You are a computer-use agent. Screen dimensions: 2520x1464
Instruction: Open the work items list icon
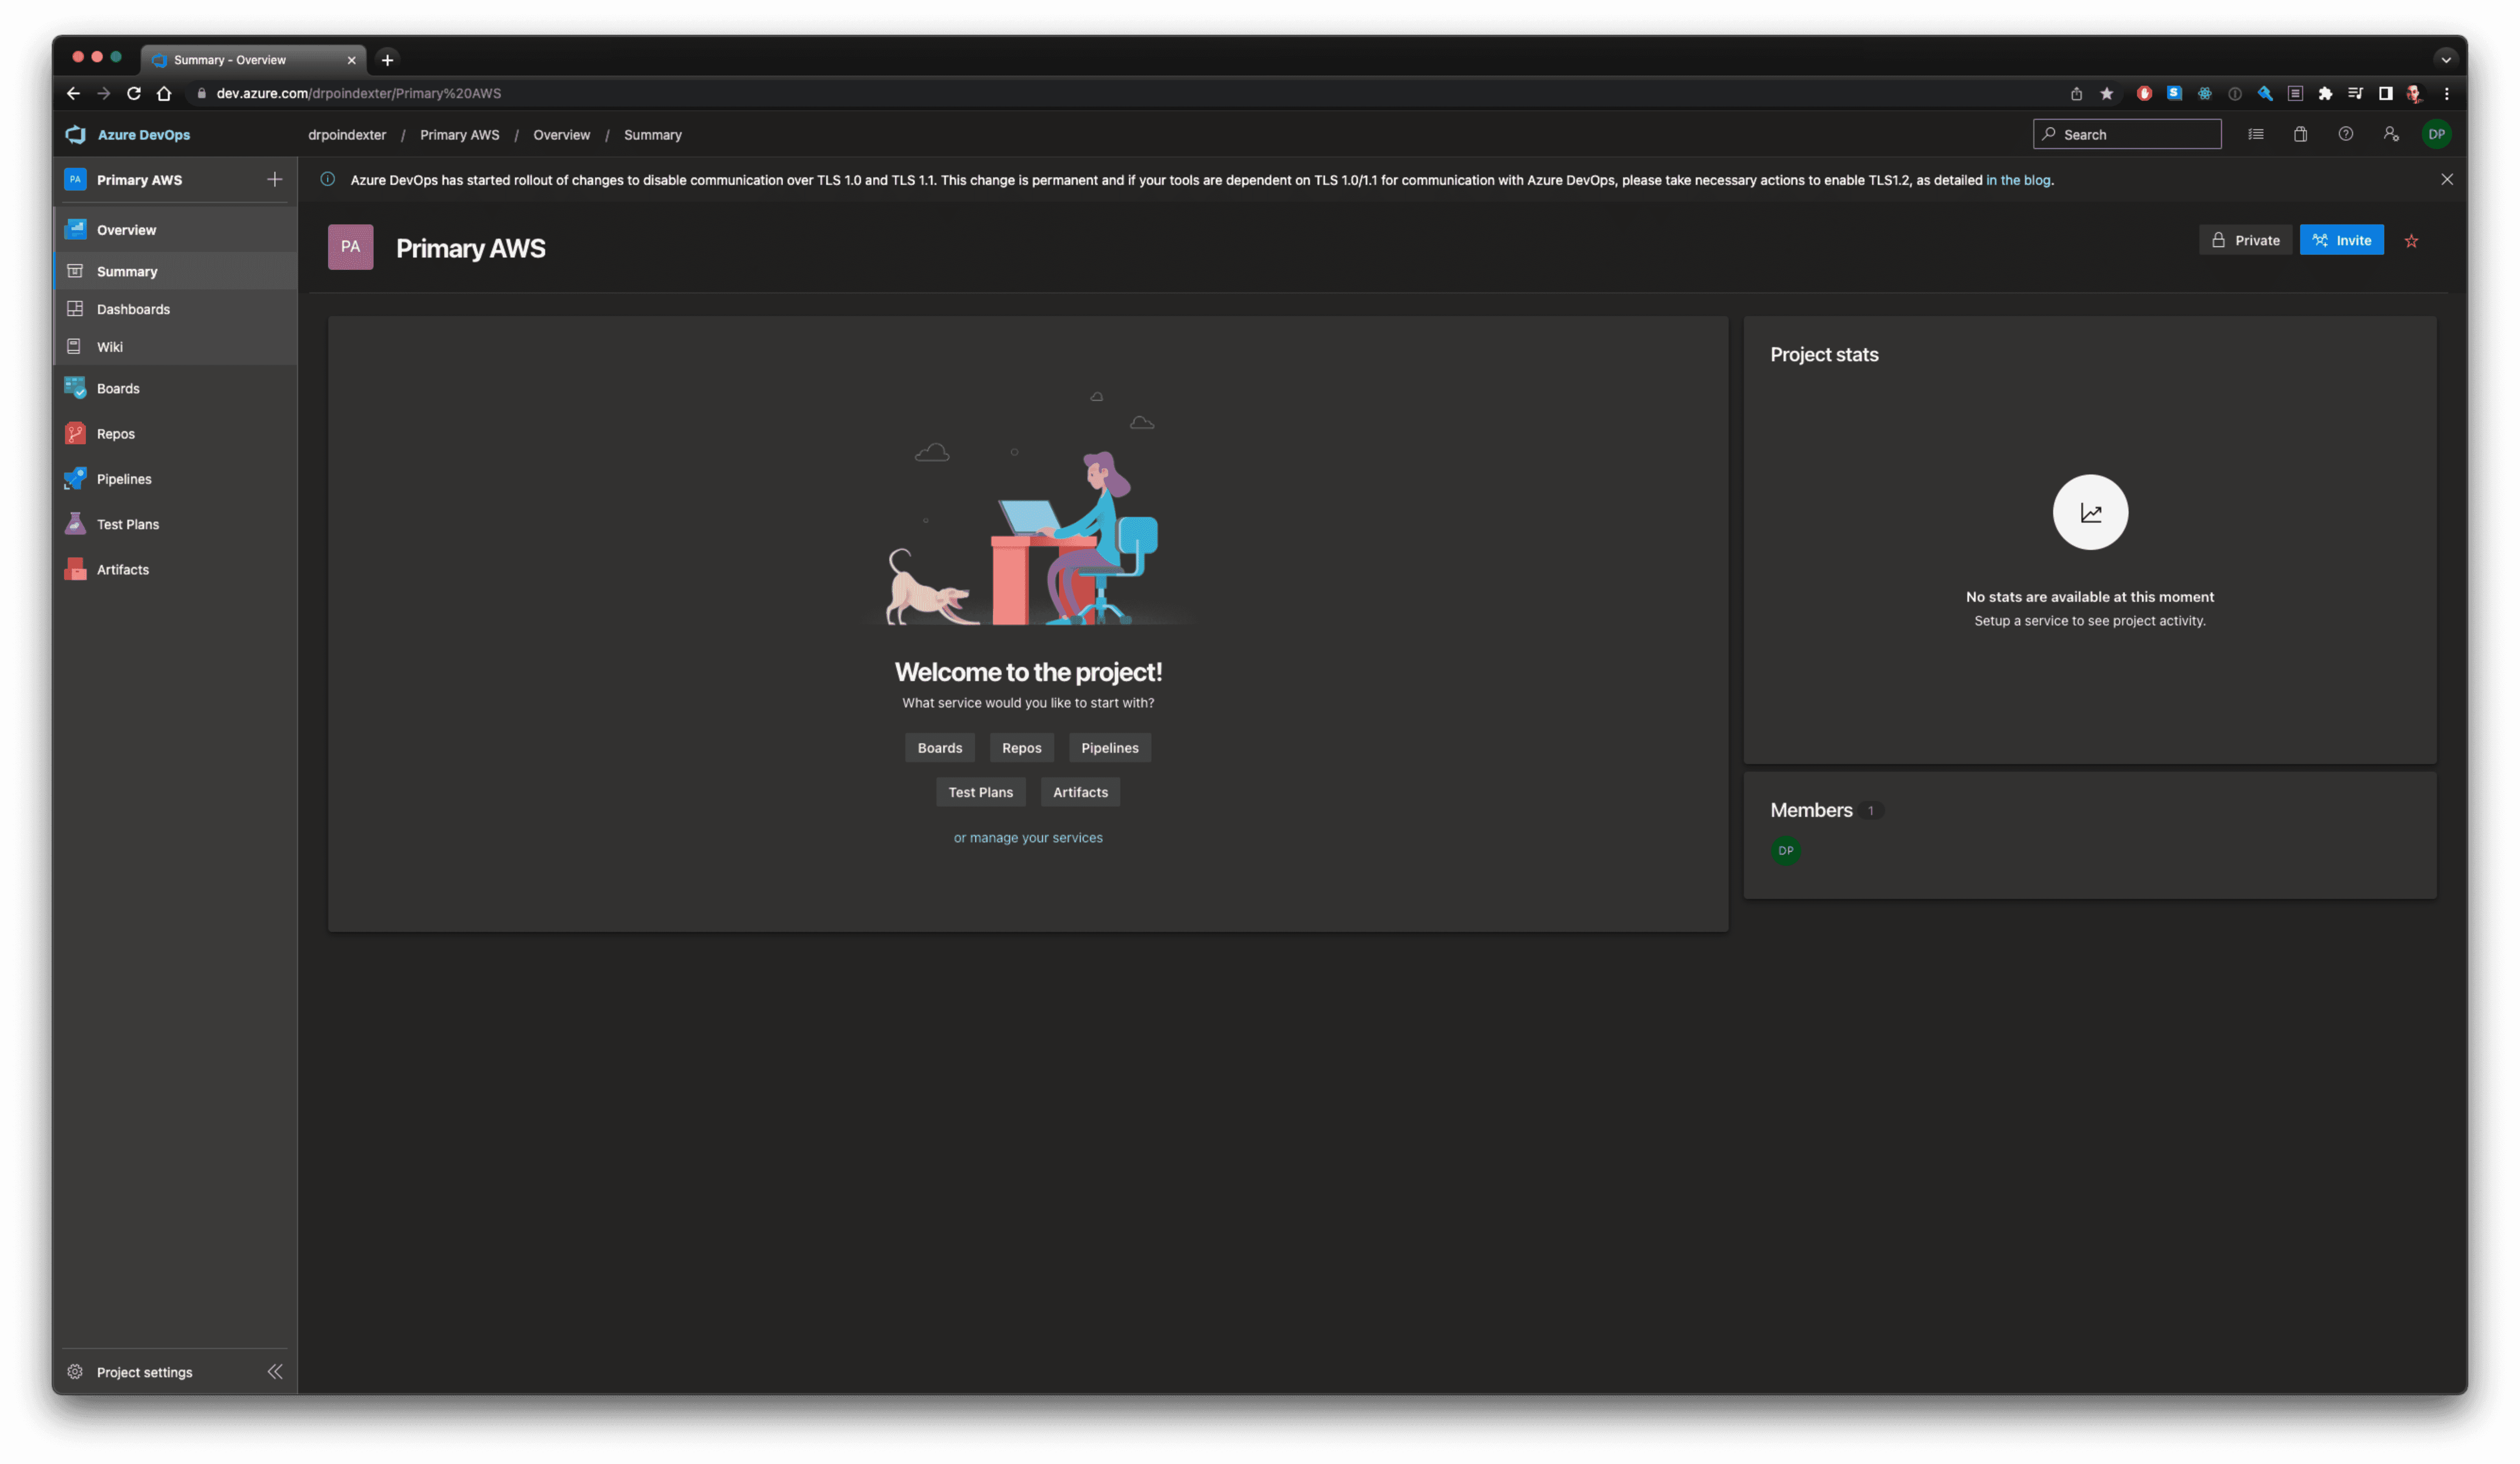click(2255, 134)
